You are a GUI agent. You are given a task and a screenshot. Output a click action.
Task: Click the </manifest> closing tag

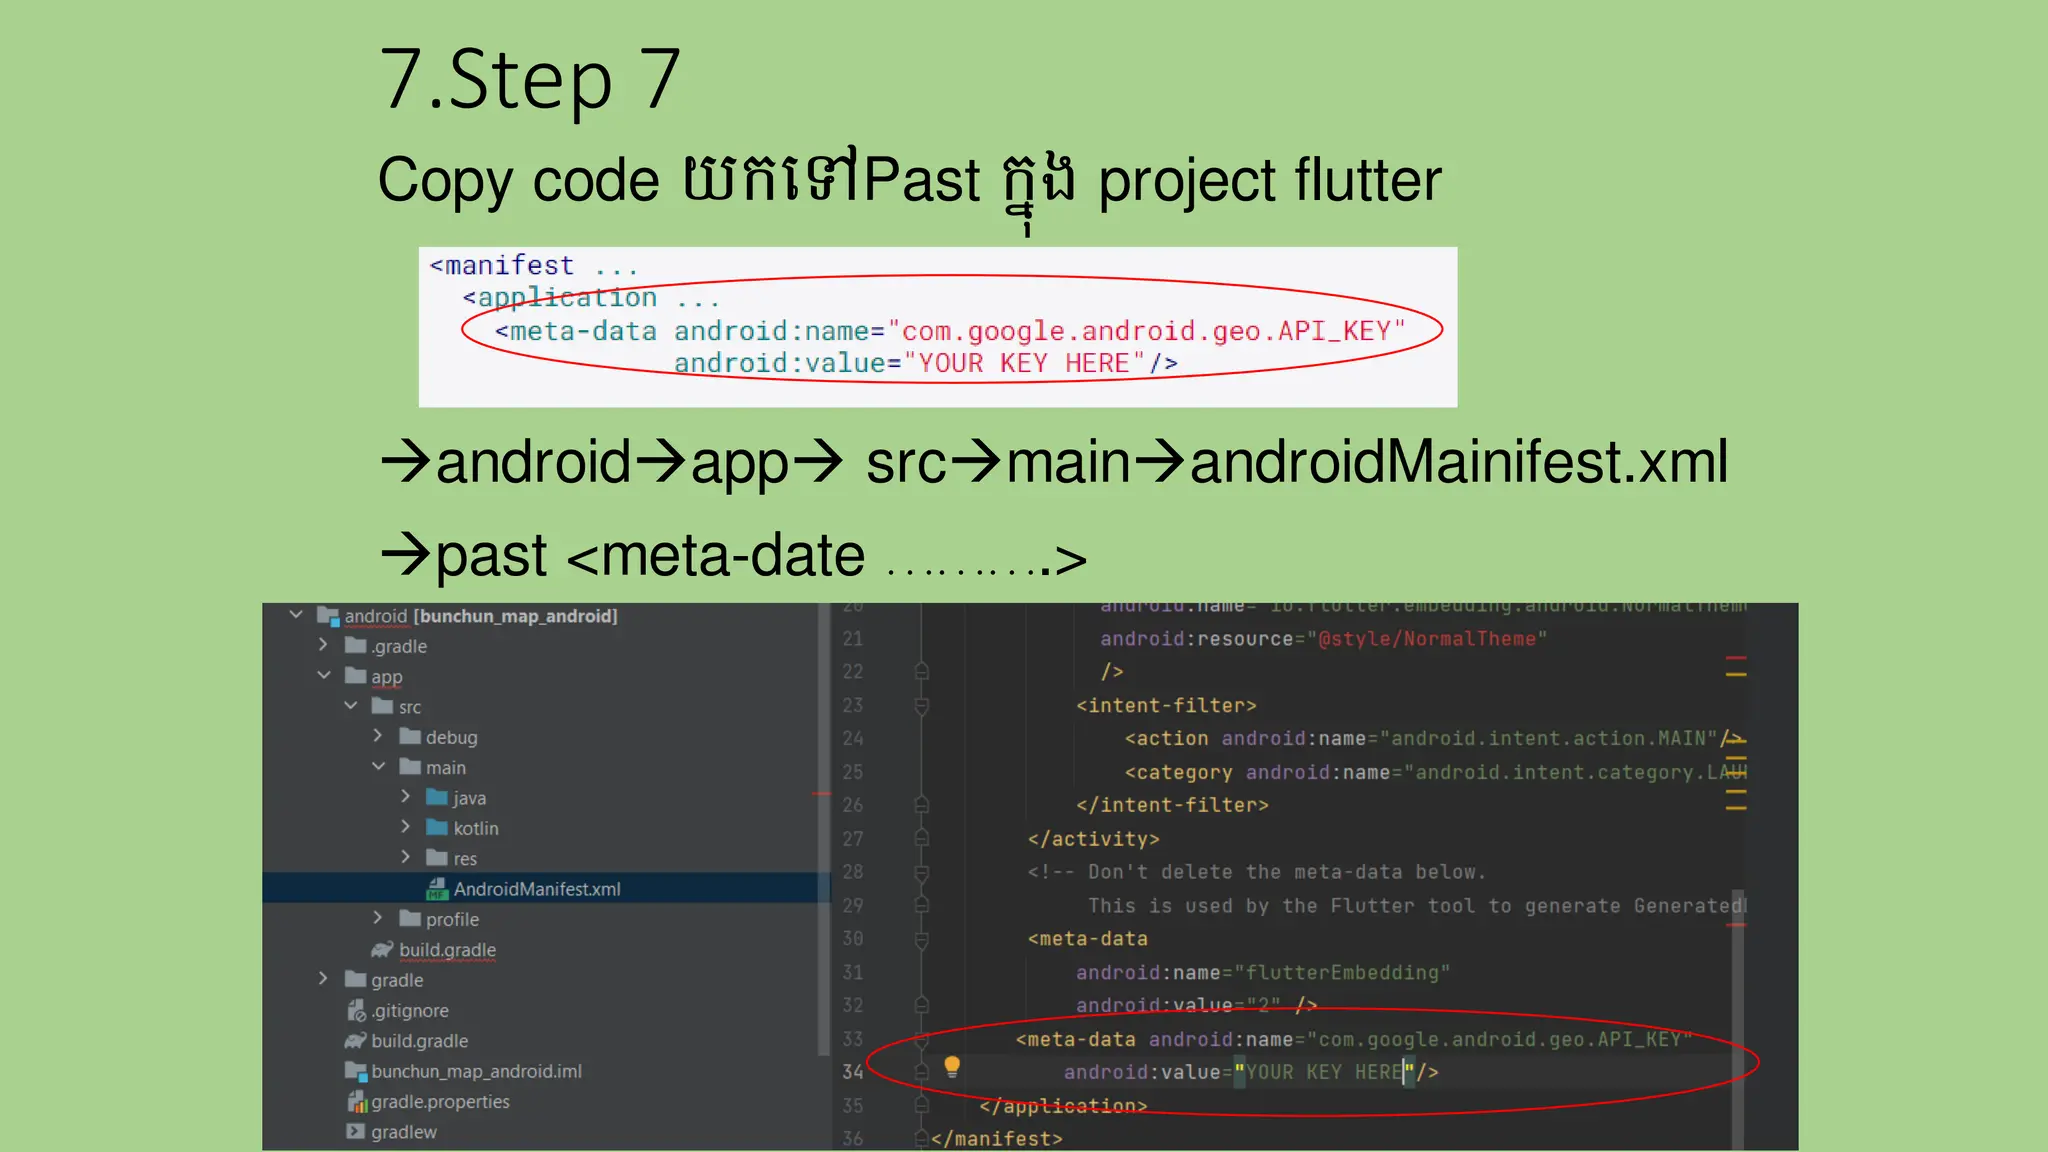996,1138
